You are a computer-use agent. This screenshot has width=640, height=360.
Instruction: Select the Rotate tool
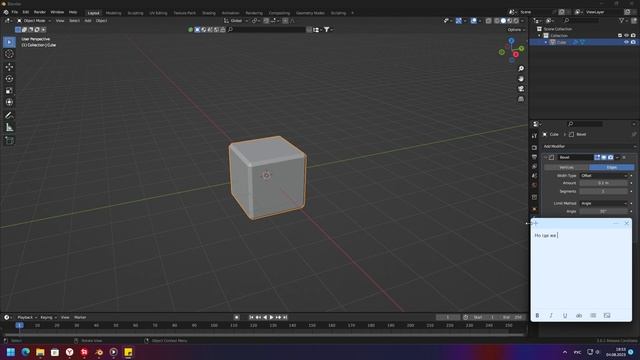[x=9, y=78]
